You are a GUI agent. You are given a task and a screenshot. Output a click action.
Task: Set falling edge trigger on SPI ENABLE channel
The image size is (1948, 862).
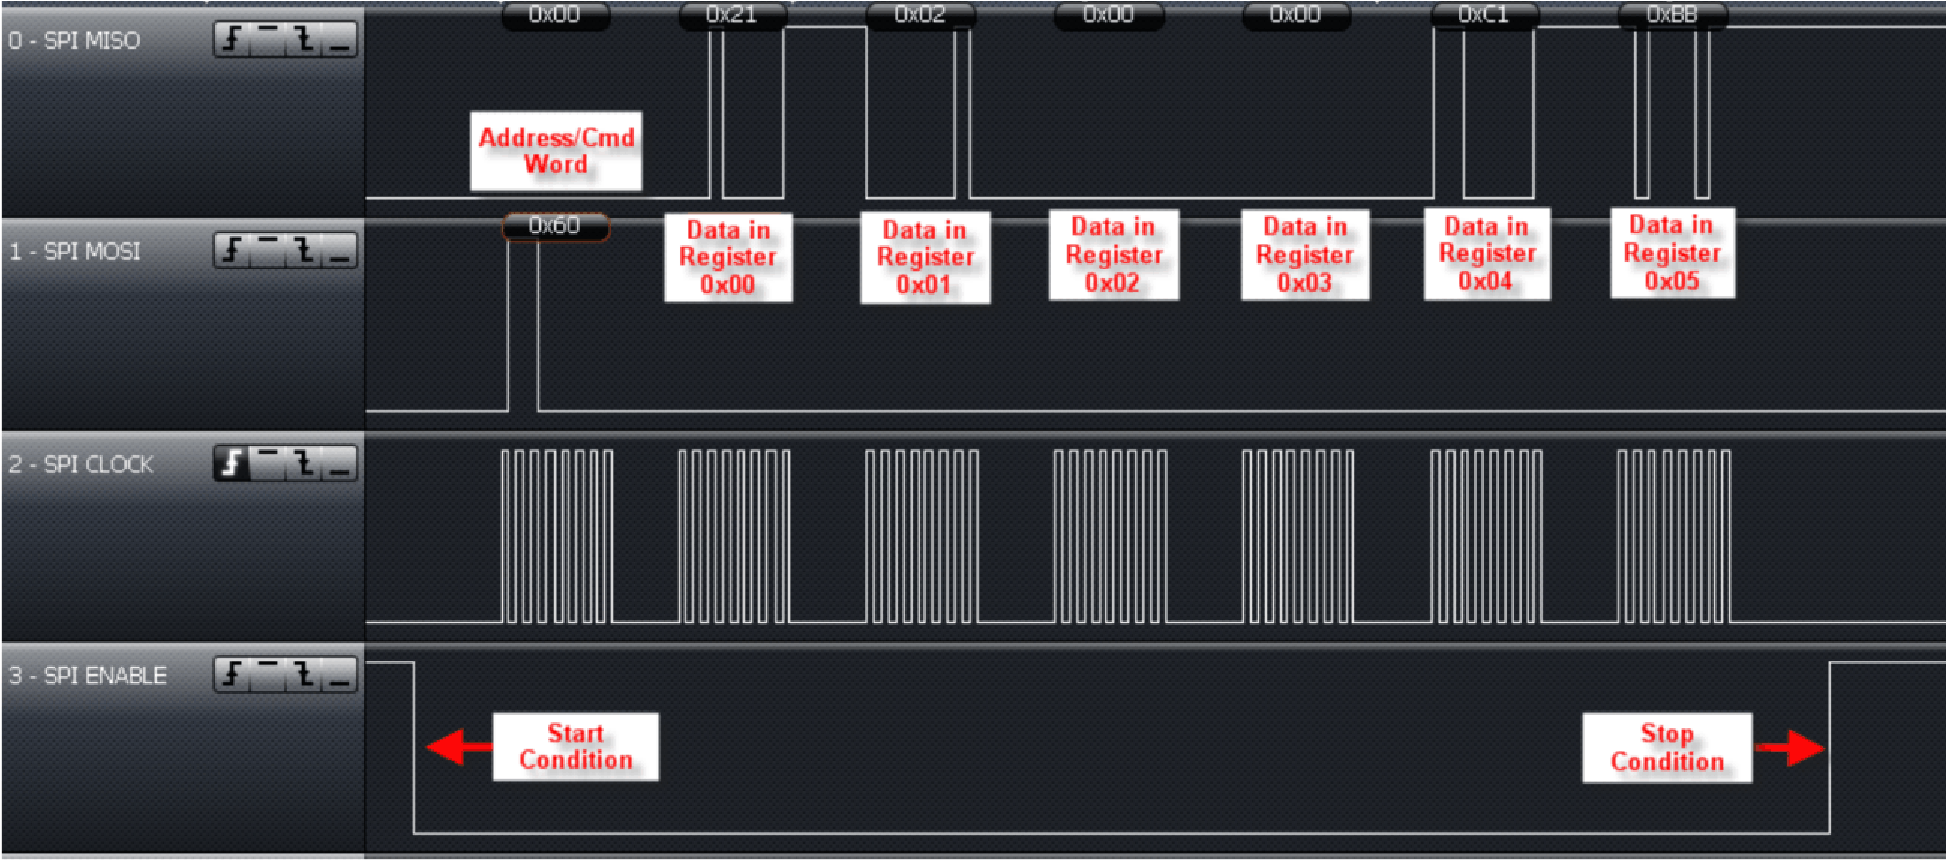304,675
